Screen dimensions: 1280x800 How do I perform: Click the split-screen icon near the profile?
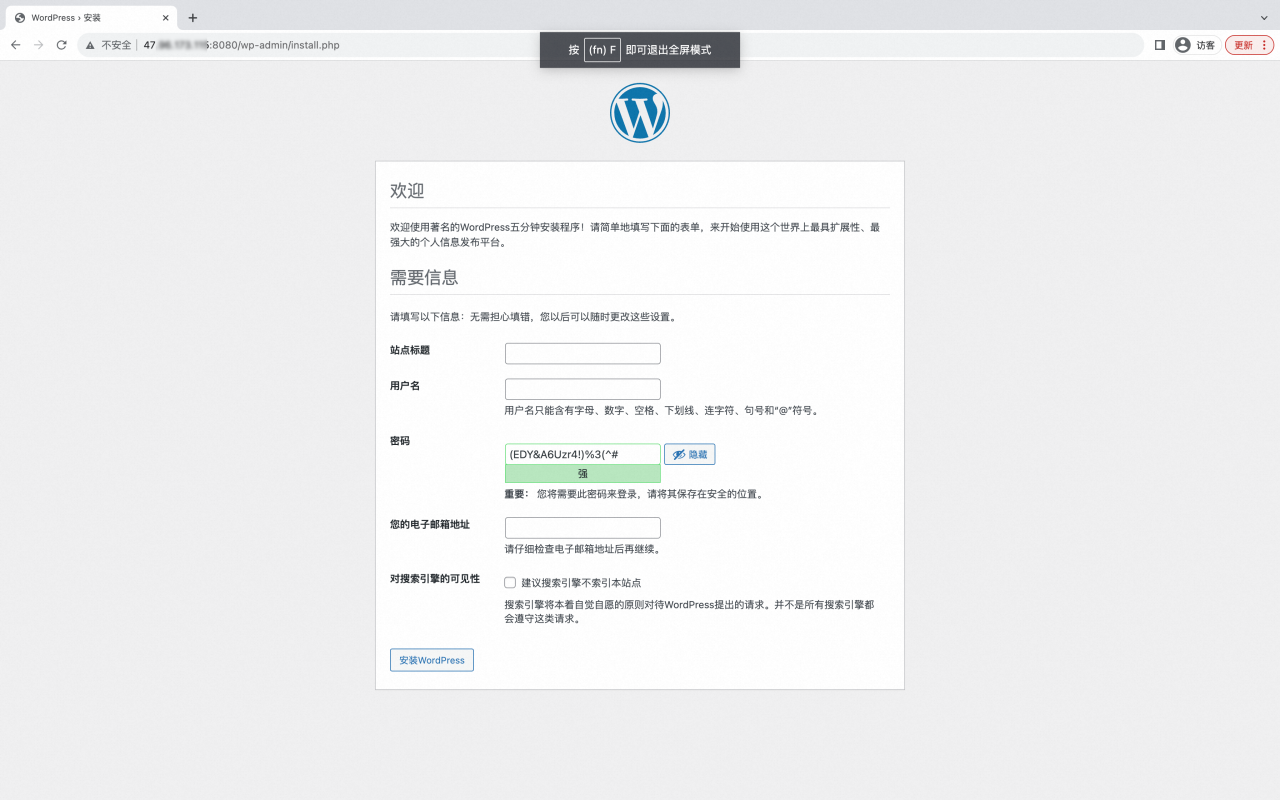coord(1159,44)
